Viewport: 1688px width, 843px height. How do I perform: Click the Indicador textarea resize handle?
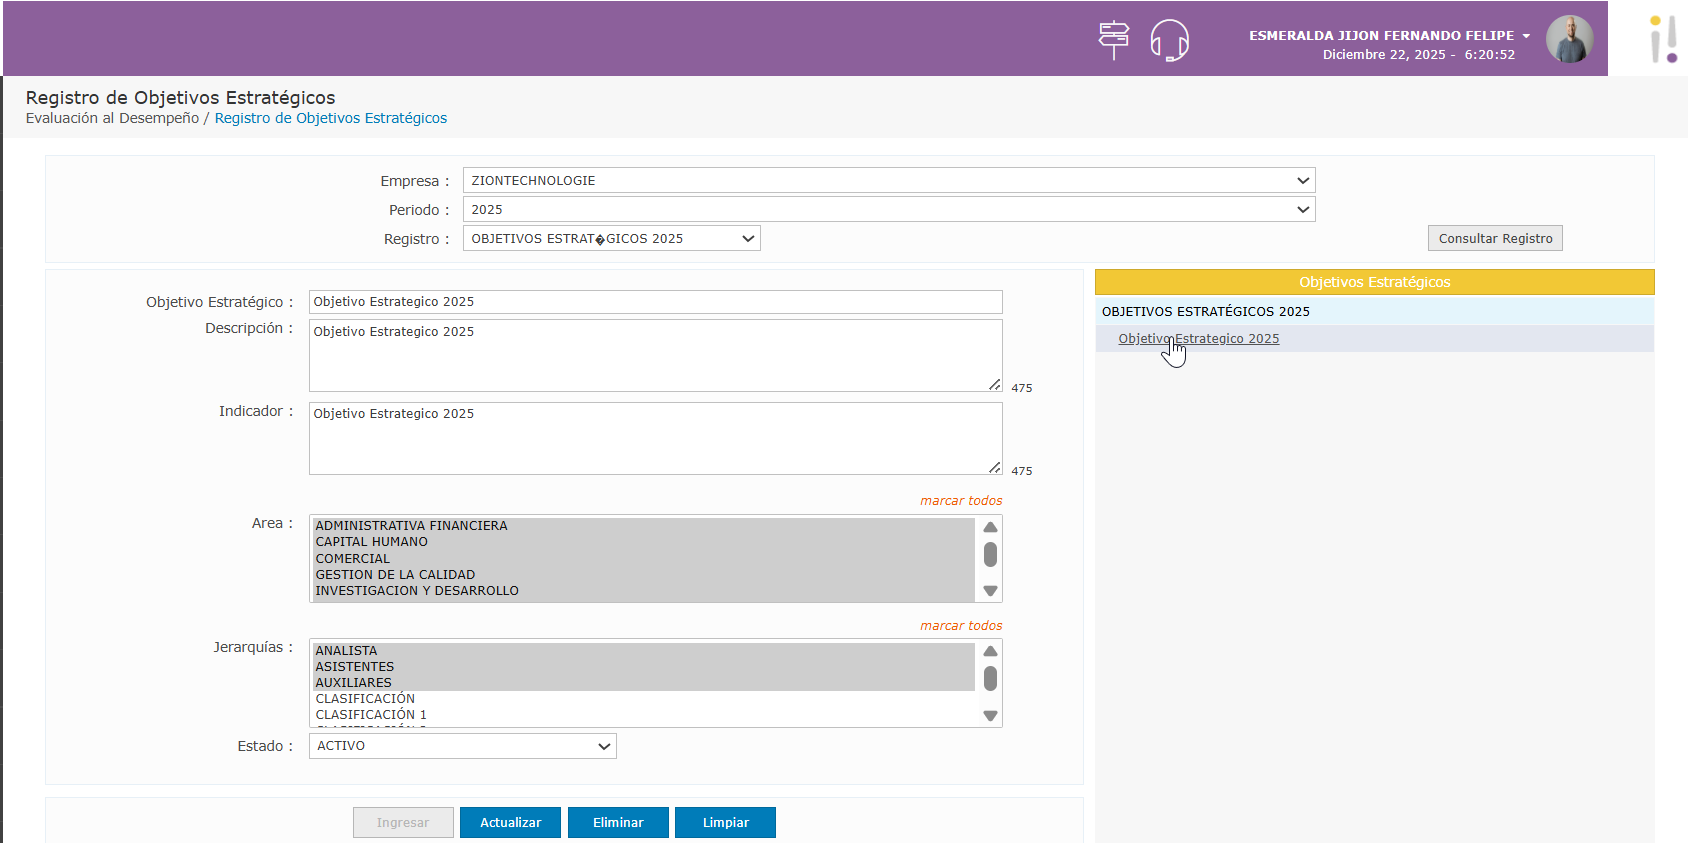(x=994, y=467)
